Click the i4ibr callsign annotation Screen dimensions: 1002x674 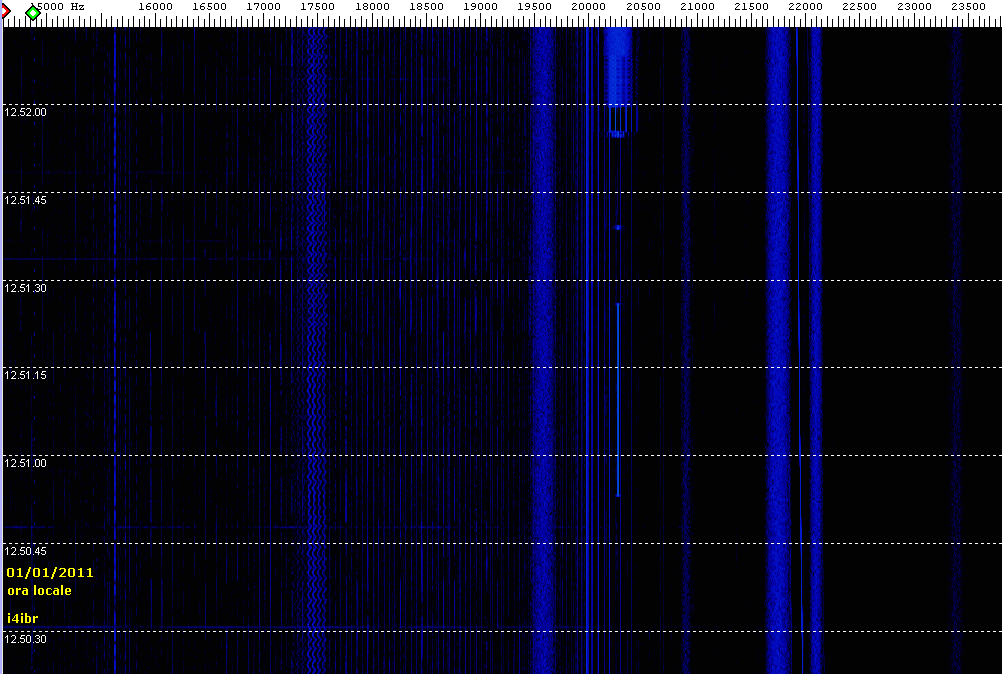coord(22,618)
